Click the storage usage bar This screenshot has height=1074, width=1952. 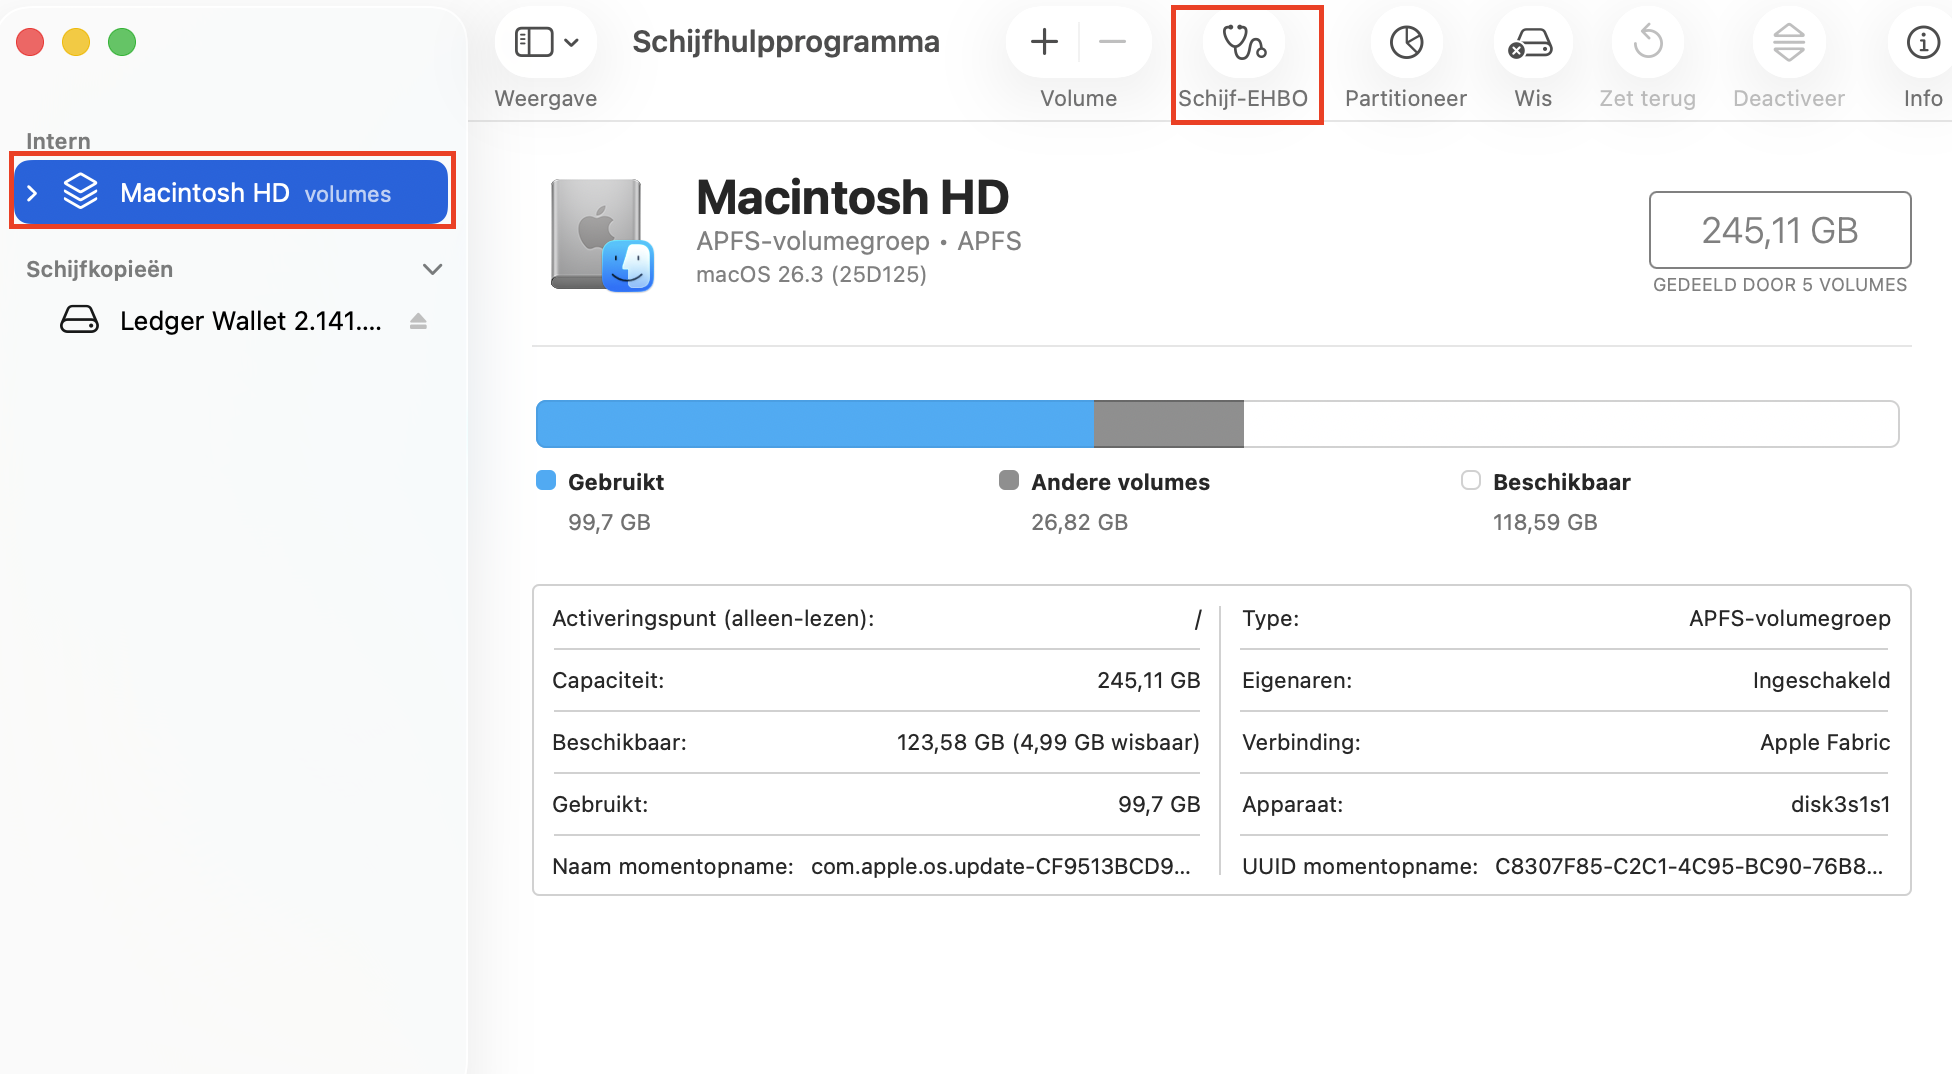1216,423
